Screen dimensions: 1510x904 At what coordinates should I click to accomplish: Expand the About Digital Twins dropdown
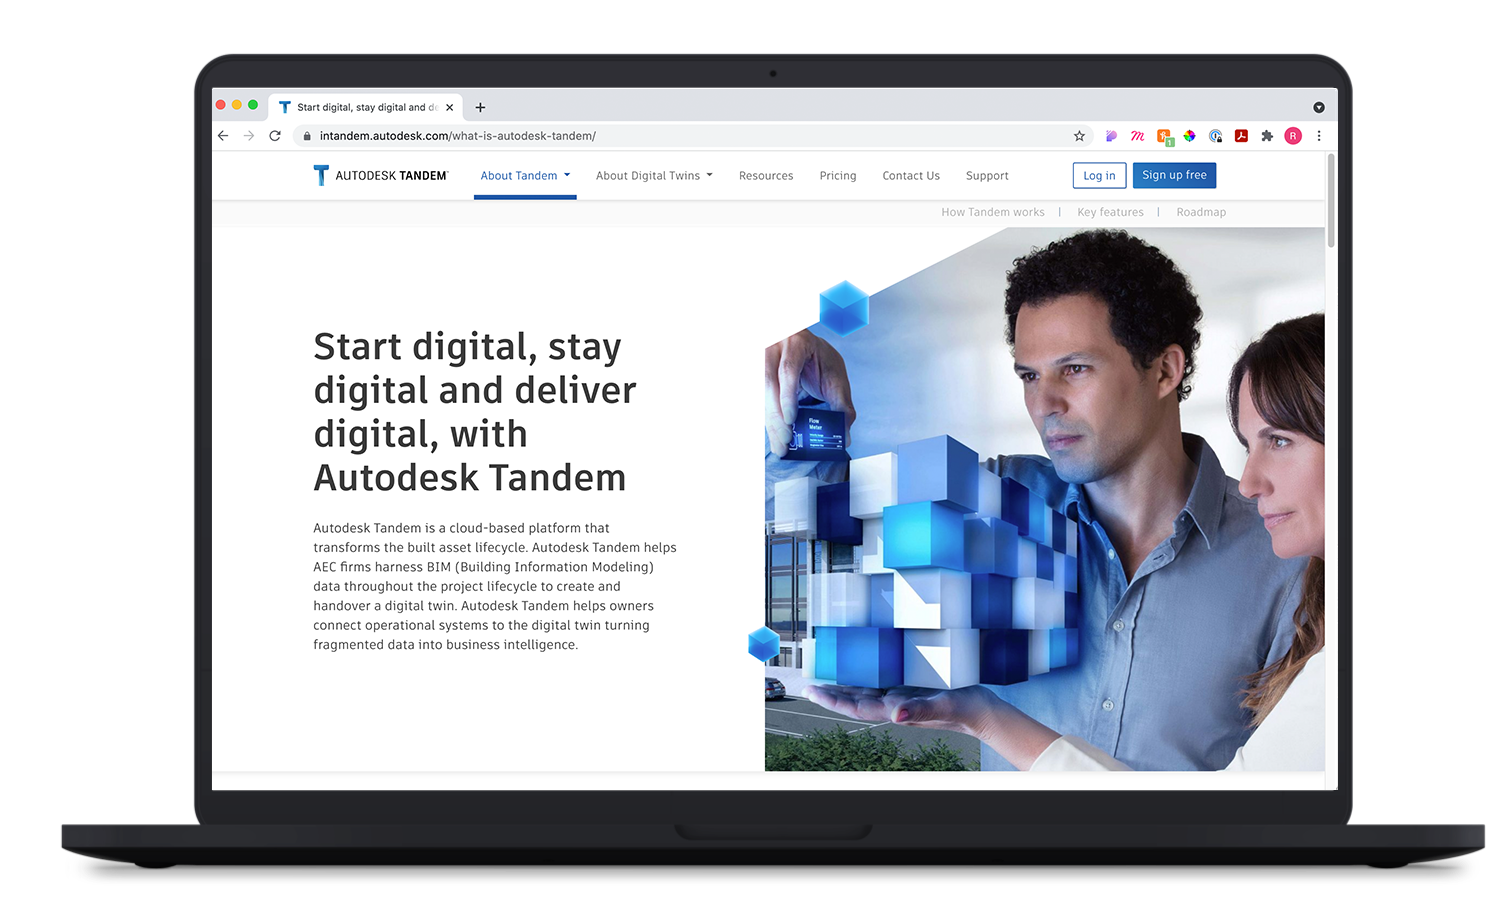654,176
